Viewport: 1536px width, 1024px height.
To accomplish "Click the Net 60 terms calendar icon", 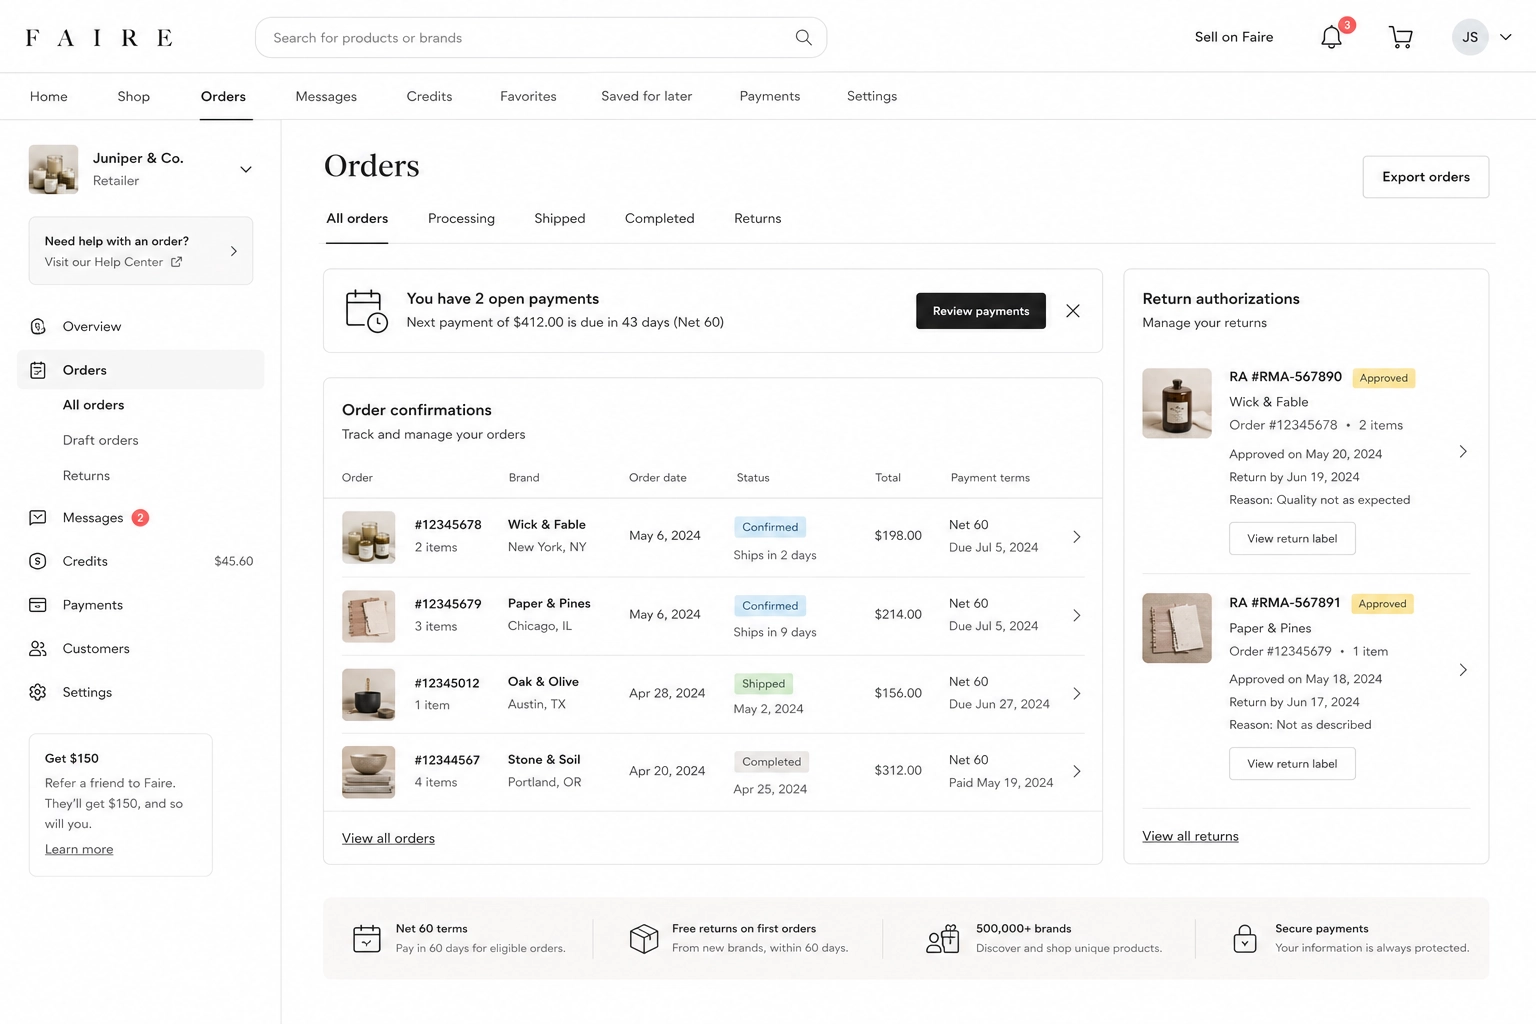I will pos(367,939).
